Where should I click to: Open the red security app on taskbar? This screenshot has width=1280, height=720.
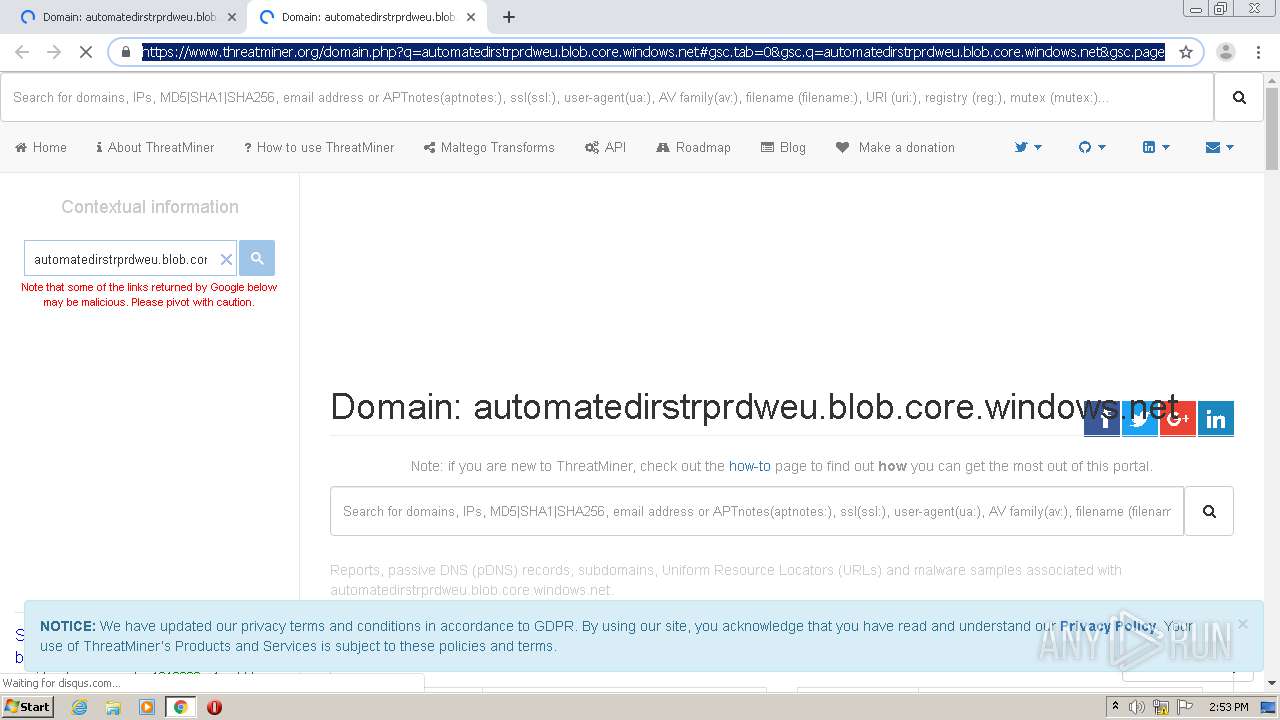click(x=214, y=707)
